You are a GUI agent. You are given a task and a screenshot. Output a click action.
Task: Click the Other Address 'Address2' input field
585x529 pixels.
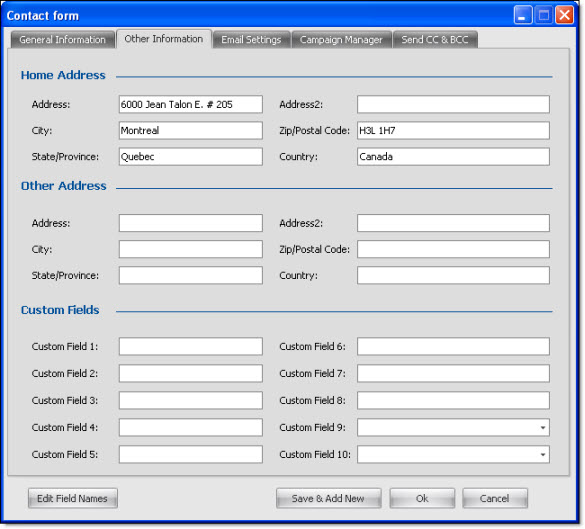click(453, 223)
